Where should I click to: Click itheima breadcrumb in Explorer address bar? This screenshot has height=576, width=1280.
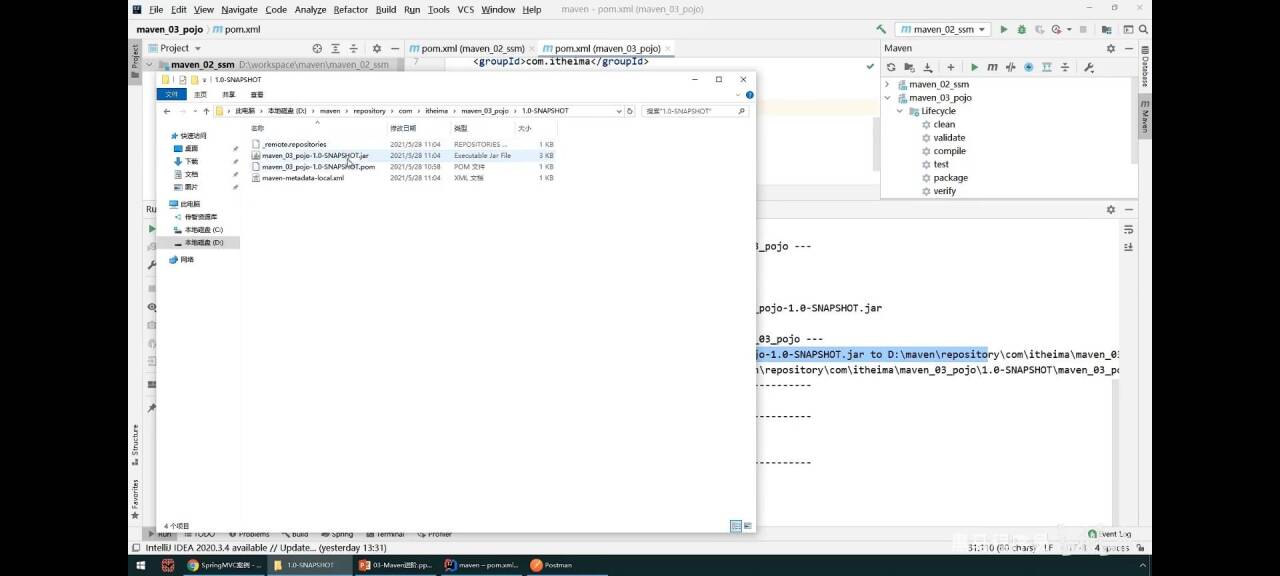pyautogui.click(x=437, y=111)
